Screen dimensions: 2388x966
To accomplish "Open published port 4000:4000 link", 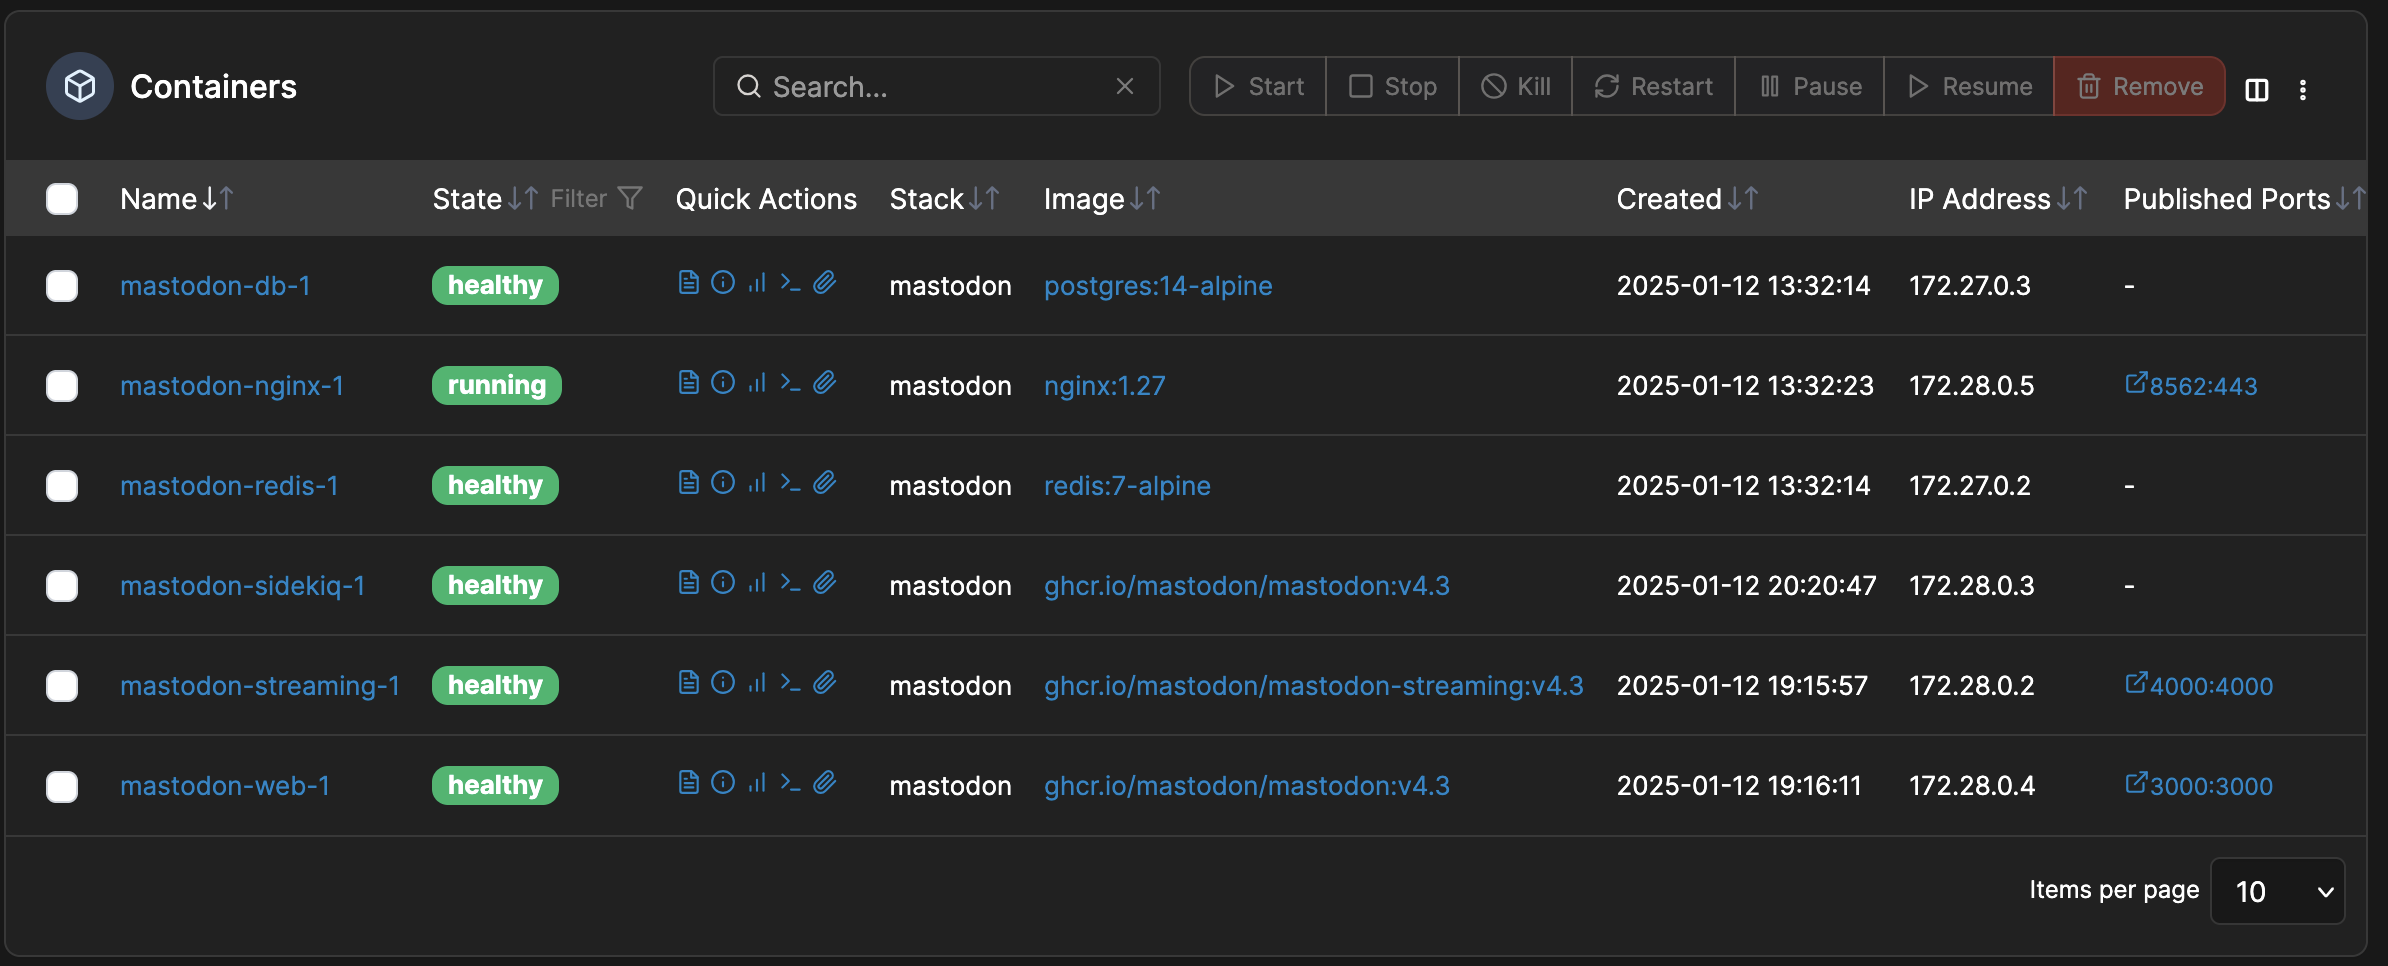I will pos(2199,685).
